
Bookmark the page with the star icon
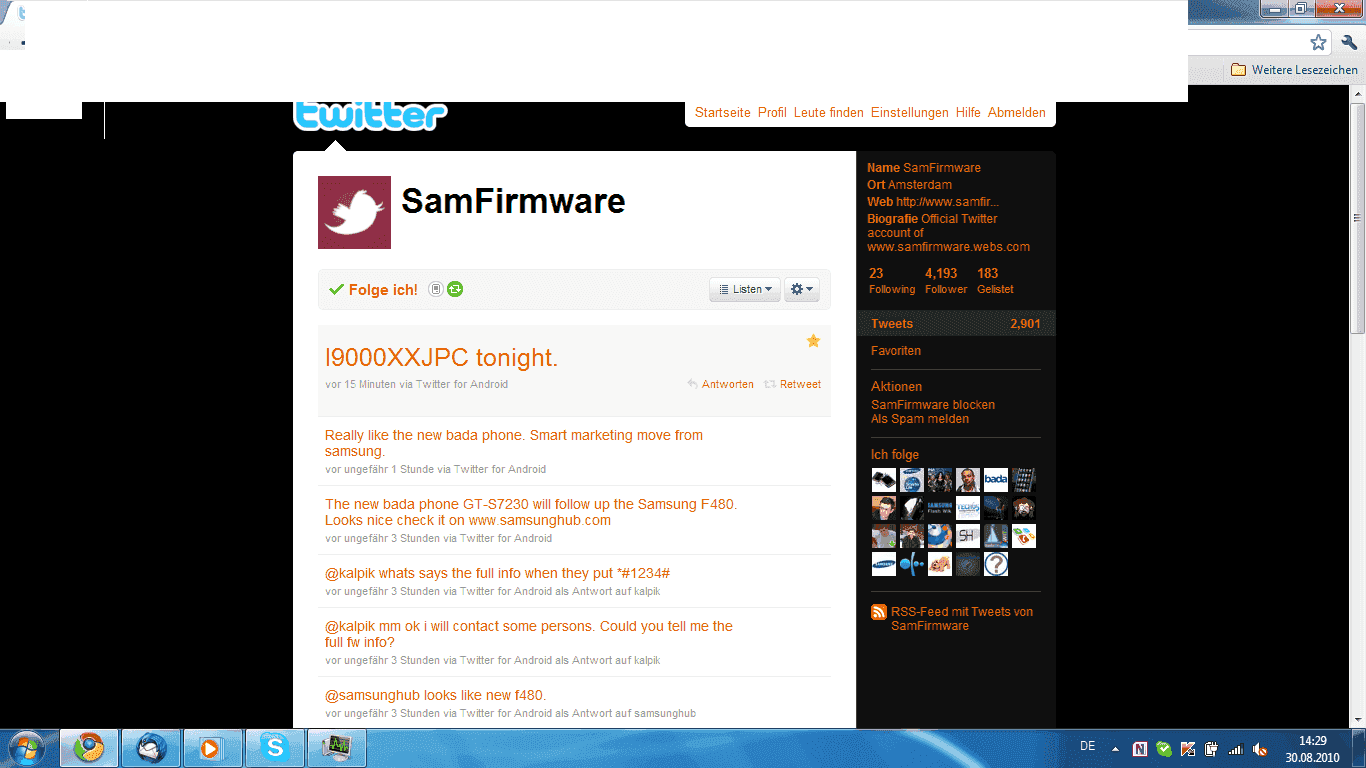[1318, 42]
